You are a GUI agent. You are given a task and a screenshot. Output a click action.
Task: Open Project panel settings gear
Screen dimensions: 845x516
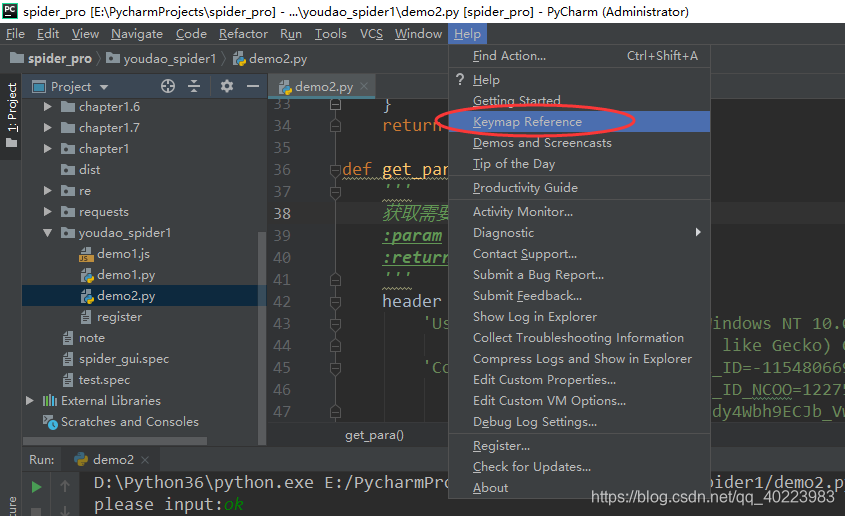pyautogui.click(x=227, y=86)
